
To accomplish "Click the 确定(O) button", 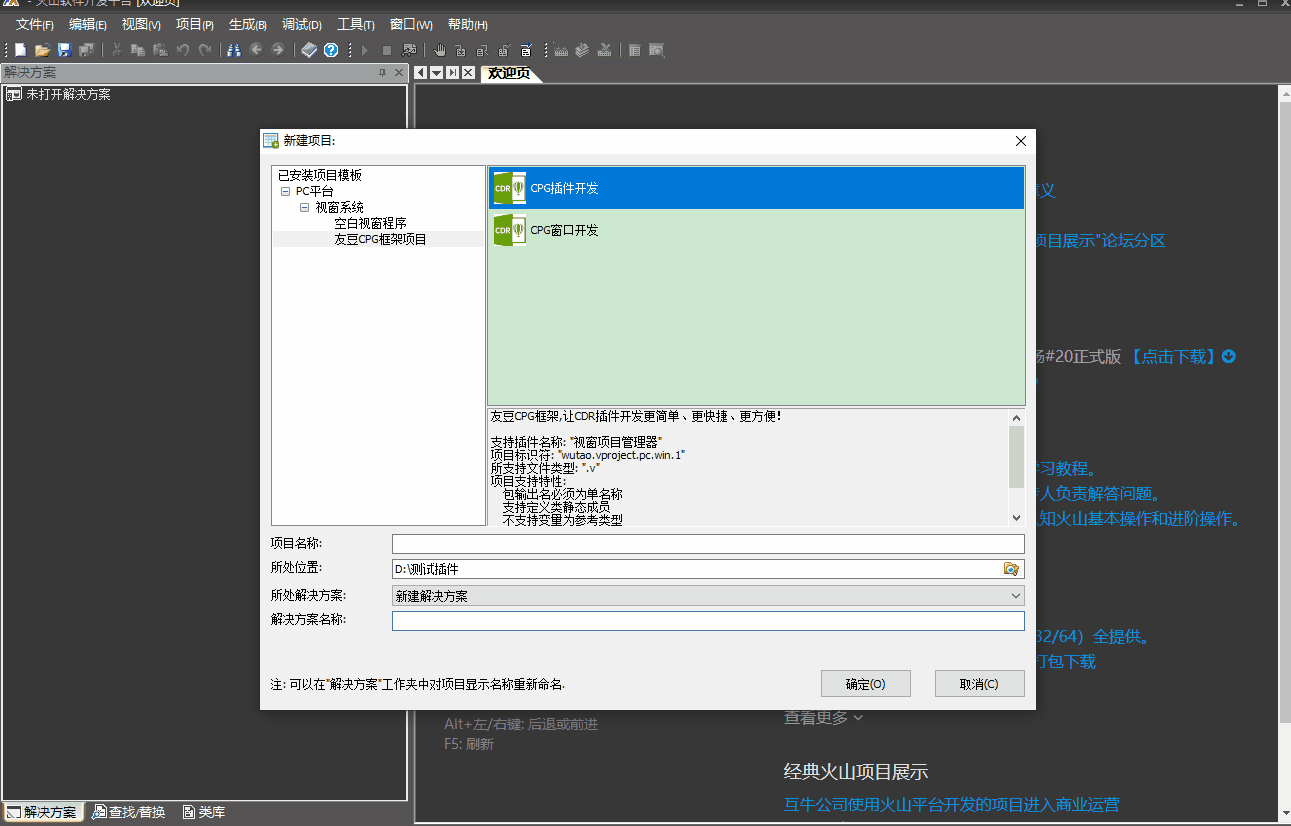I will click(x=865, y=684).
